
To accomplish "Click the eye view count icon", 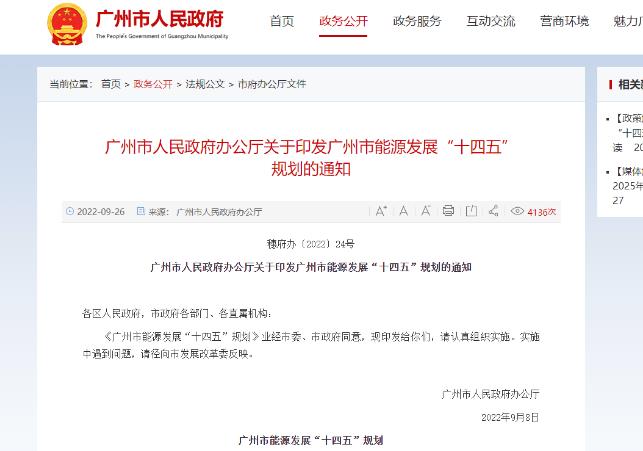I will (x=517, y=211).
